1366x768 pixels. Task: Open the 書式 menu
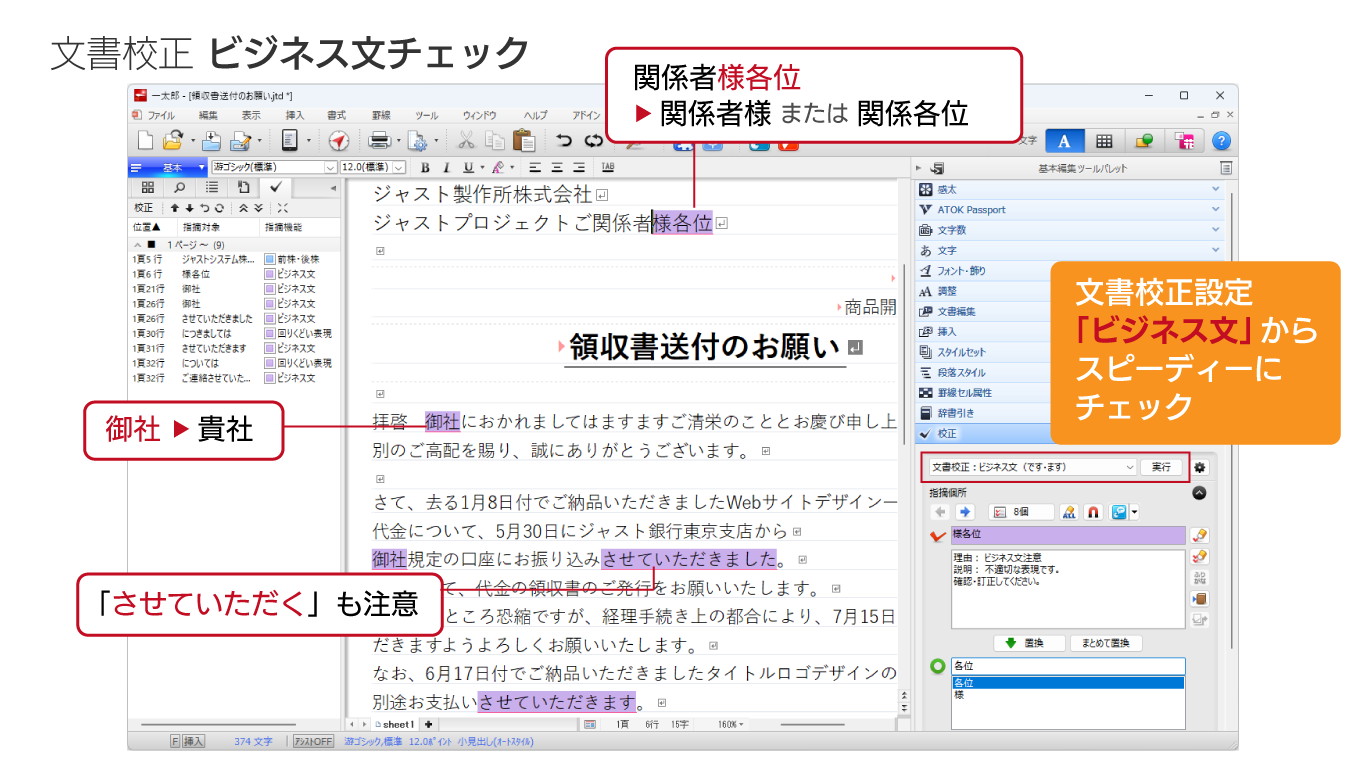point(336,116)
